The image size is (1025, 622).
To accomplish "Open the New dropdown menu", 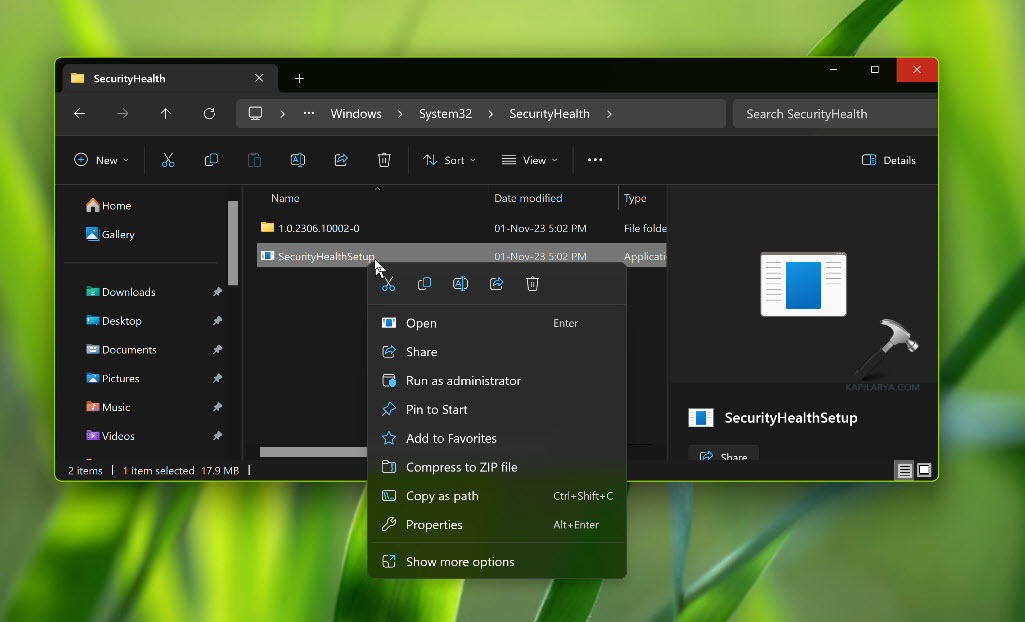I will coord(101,160).
